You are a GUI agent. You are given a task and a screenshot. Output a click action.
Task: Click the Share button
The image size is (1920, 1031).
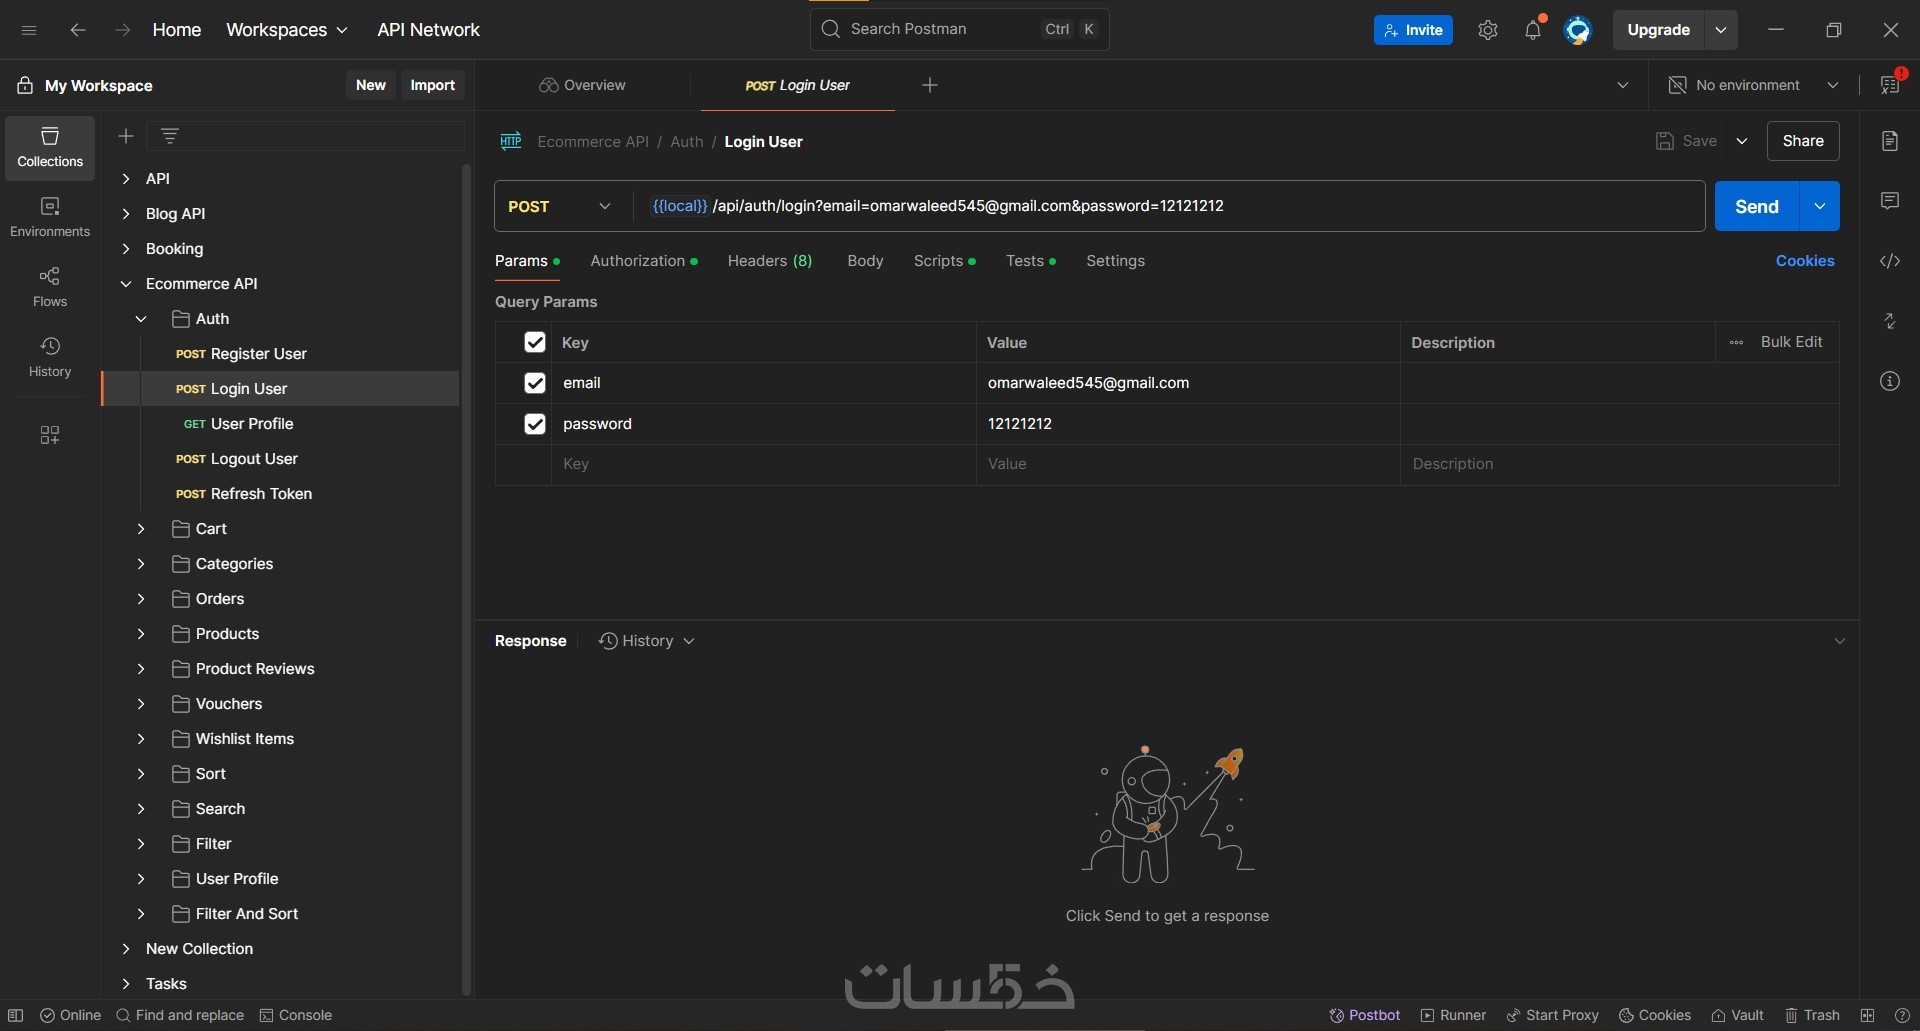coord(1803,141)
